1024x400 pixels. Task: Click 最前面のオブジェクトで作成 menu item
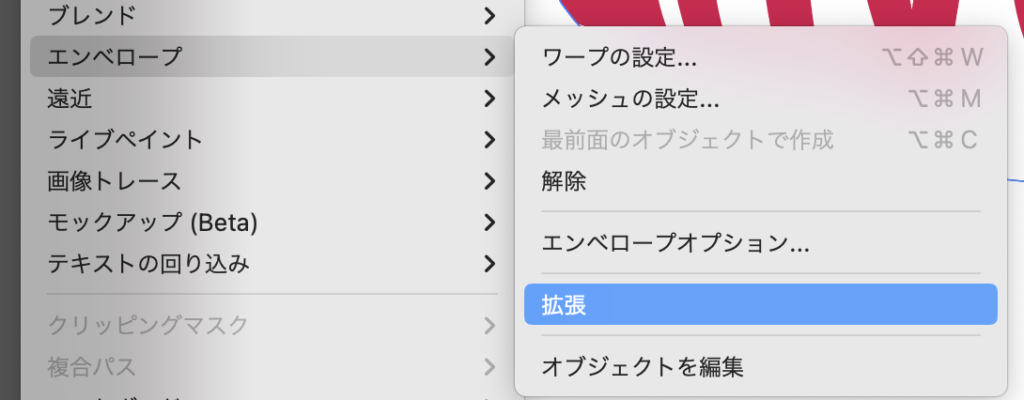687,140
